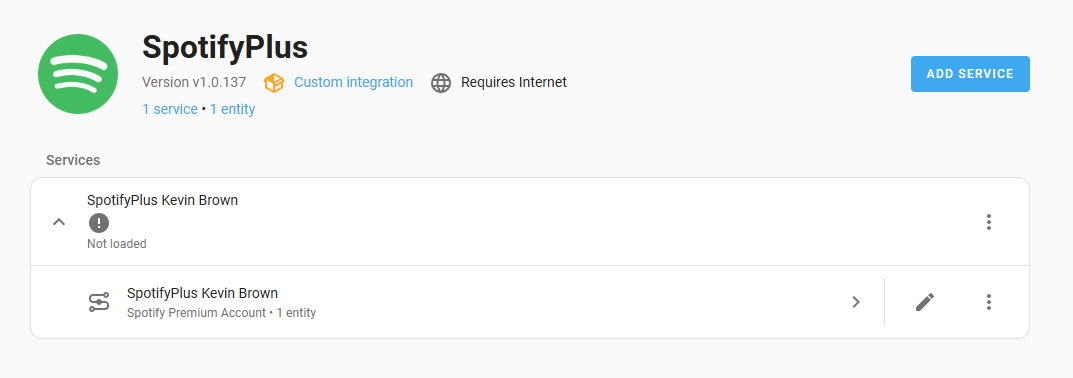Image resolution: width=1073 pixels, height=378 pixels.
Task: Click the Requires Internet label
Action: [x=514, y=82]
